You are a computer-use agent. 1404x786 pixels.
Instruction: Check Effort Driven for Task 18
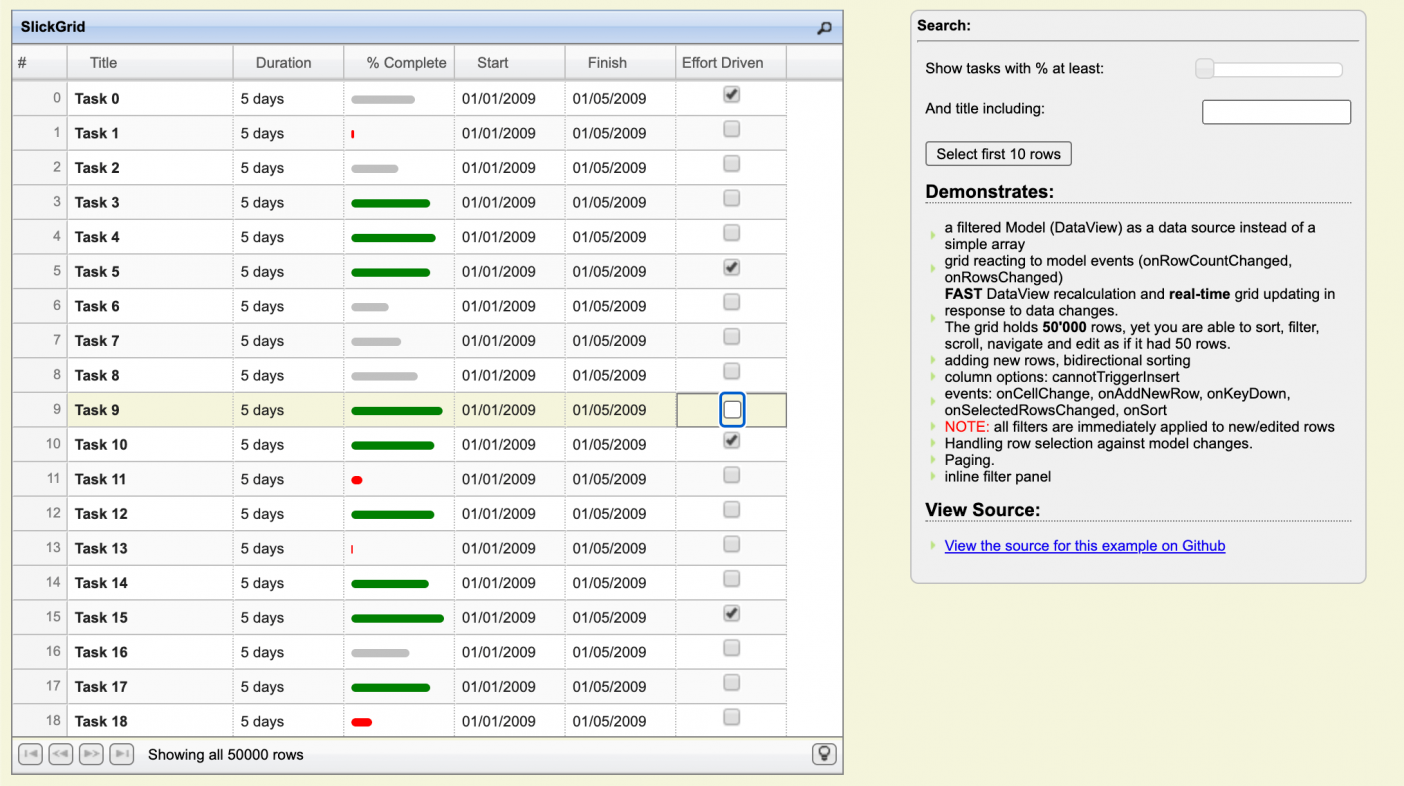[x=731, y=716]
